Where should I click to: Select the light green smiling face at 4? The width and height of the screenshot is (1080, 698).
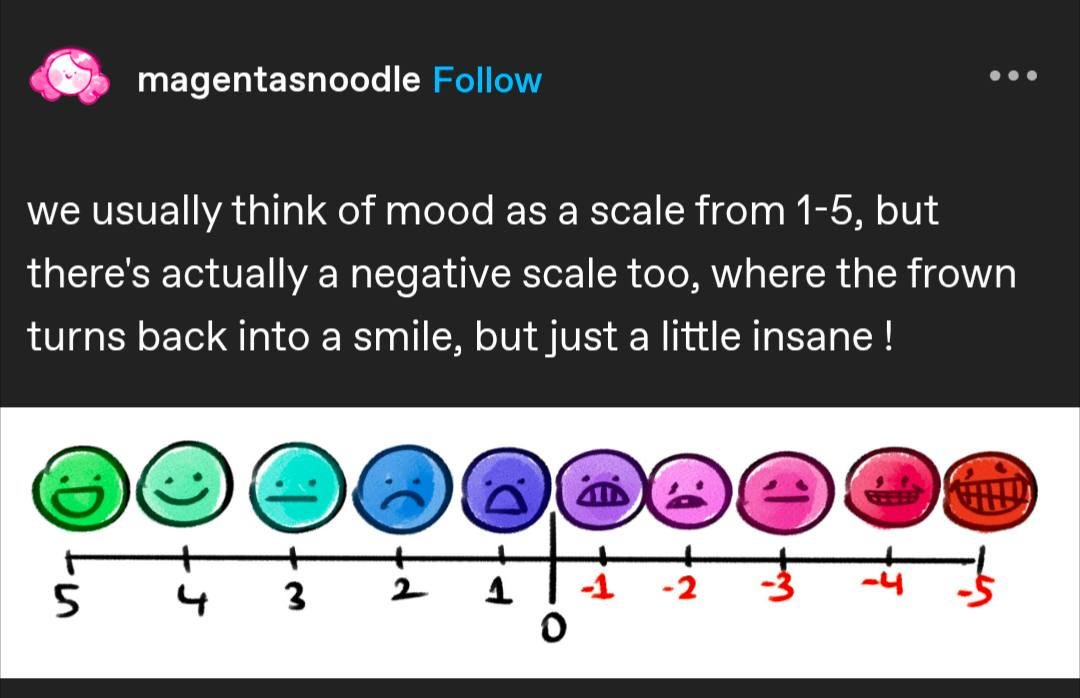point(184,485)
